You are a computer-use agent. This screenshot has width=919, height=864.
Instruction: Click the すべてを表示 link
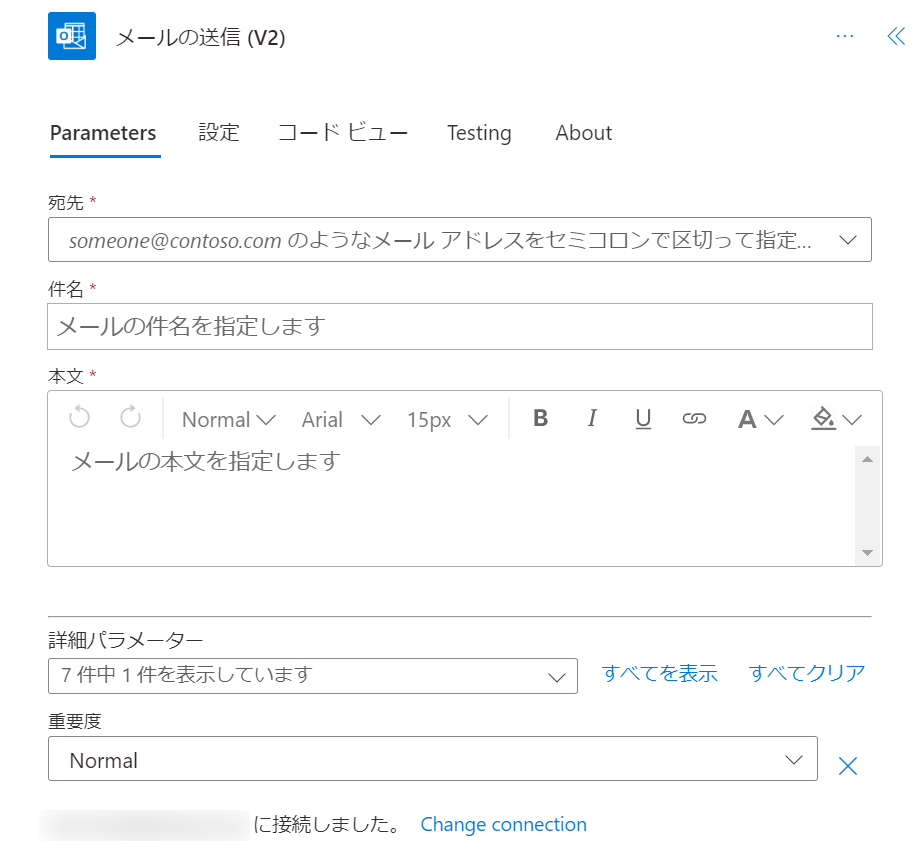[x=659, y=674]
